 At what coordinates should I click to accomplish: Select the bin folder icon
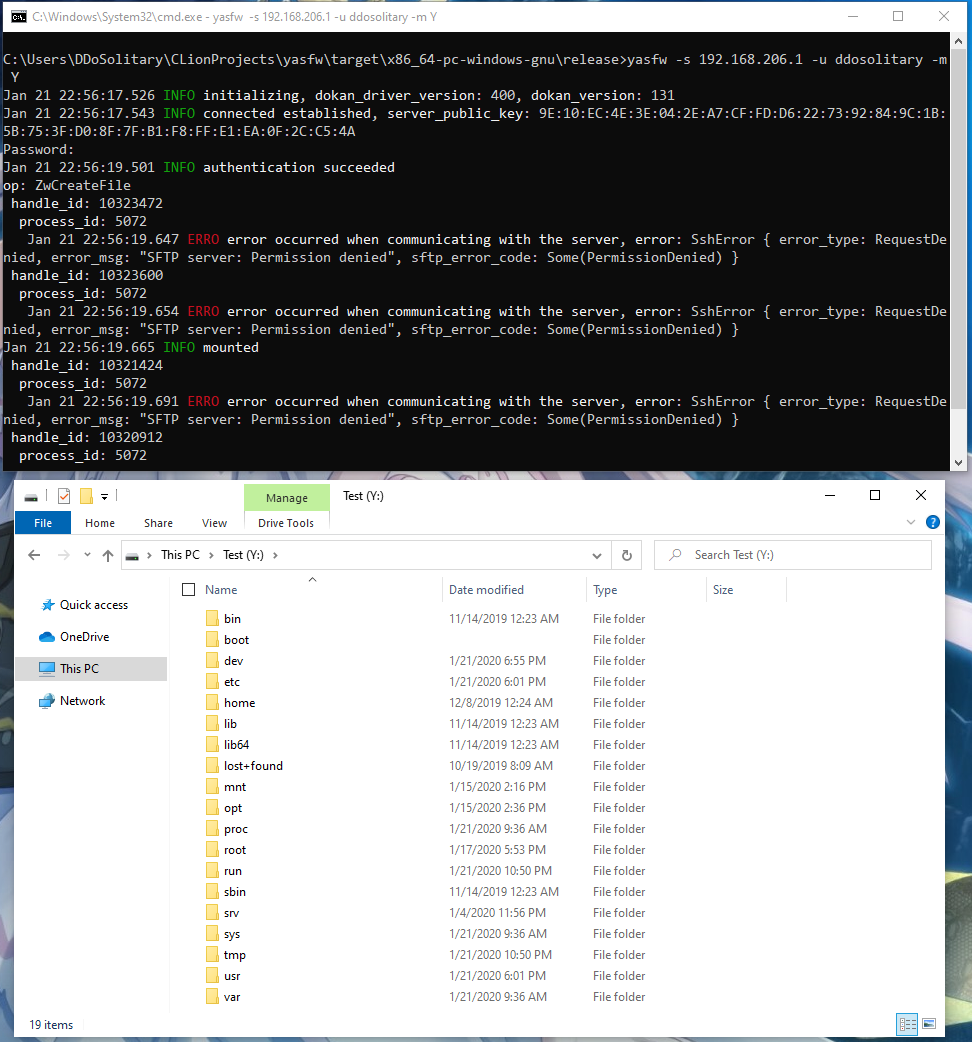(212, 619)
